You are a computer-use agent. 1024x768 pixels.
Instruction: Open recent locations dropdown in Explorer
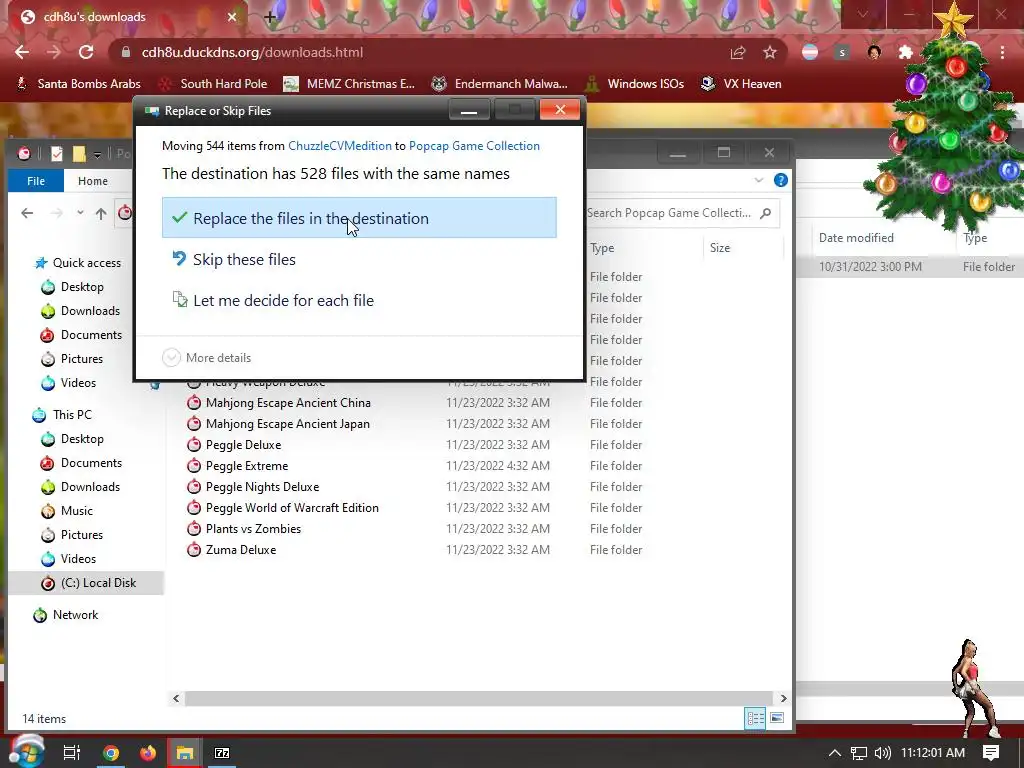point(80,213)
